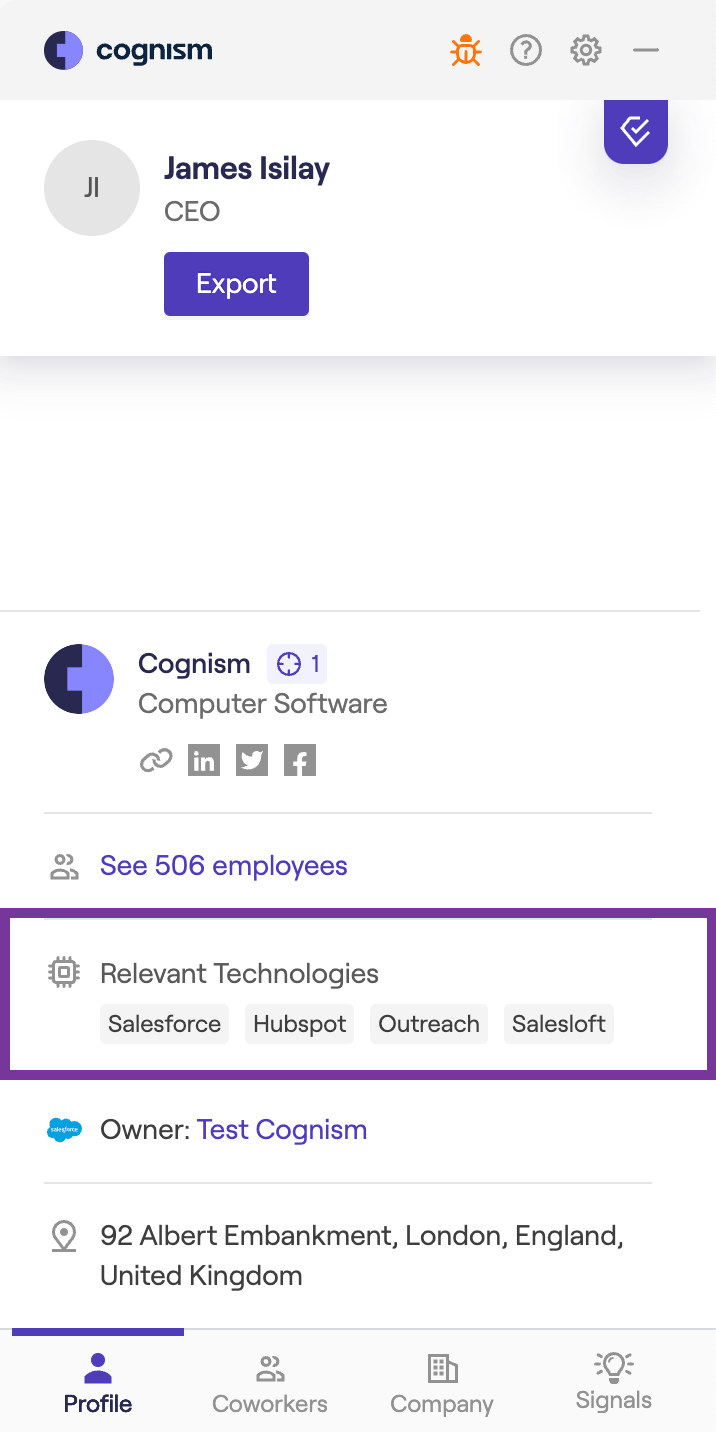Open Cognism's Facebook page icon
The image size is (716, 1432).
[300, 761]
